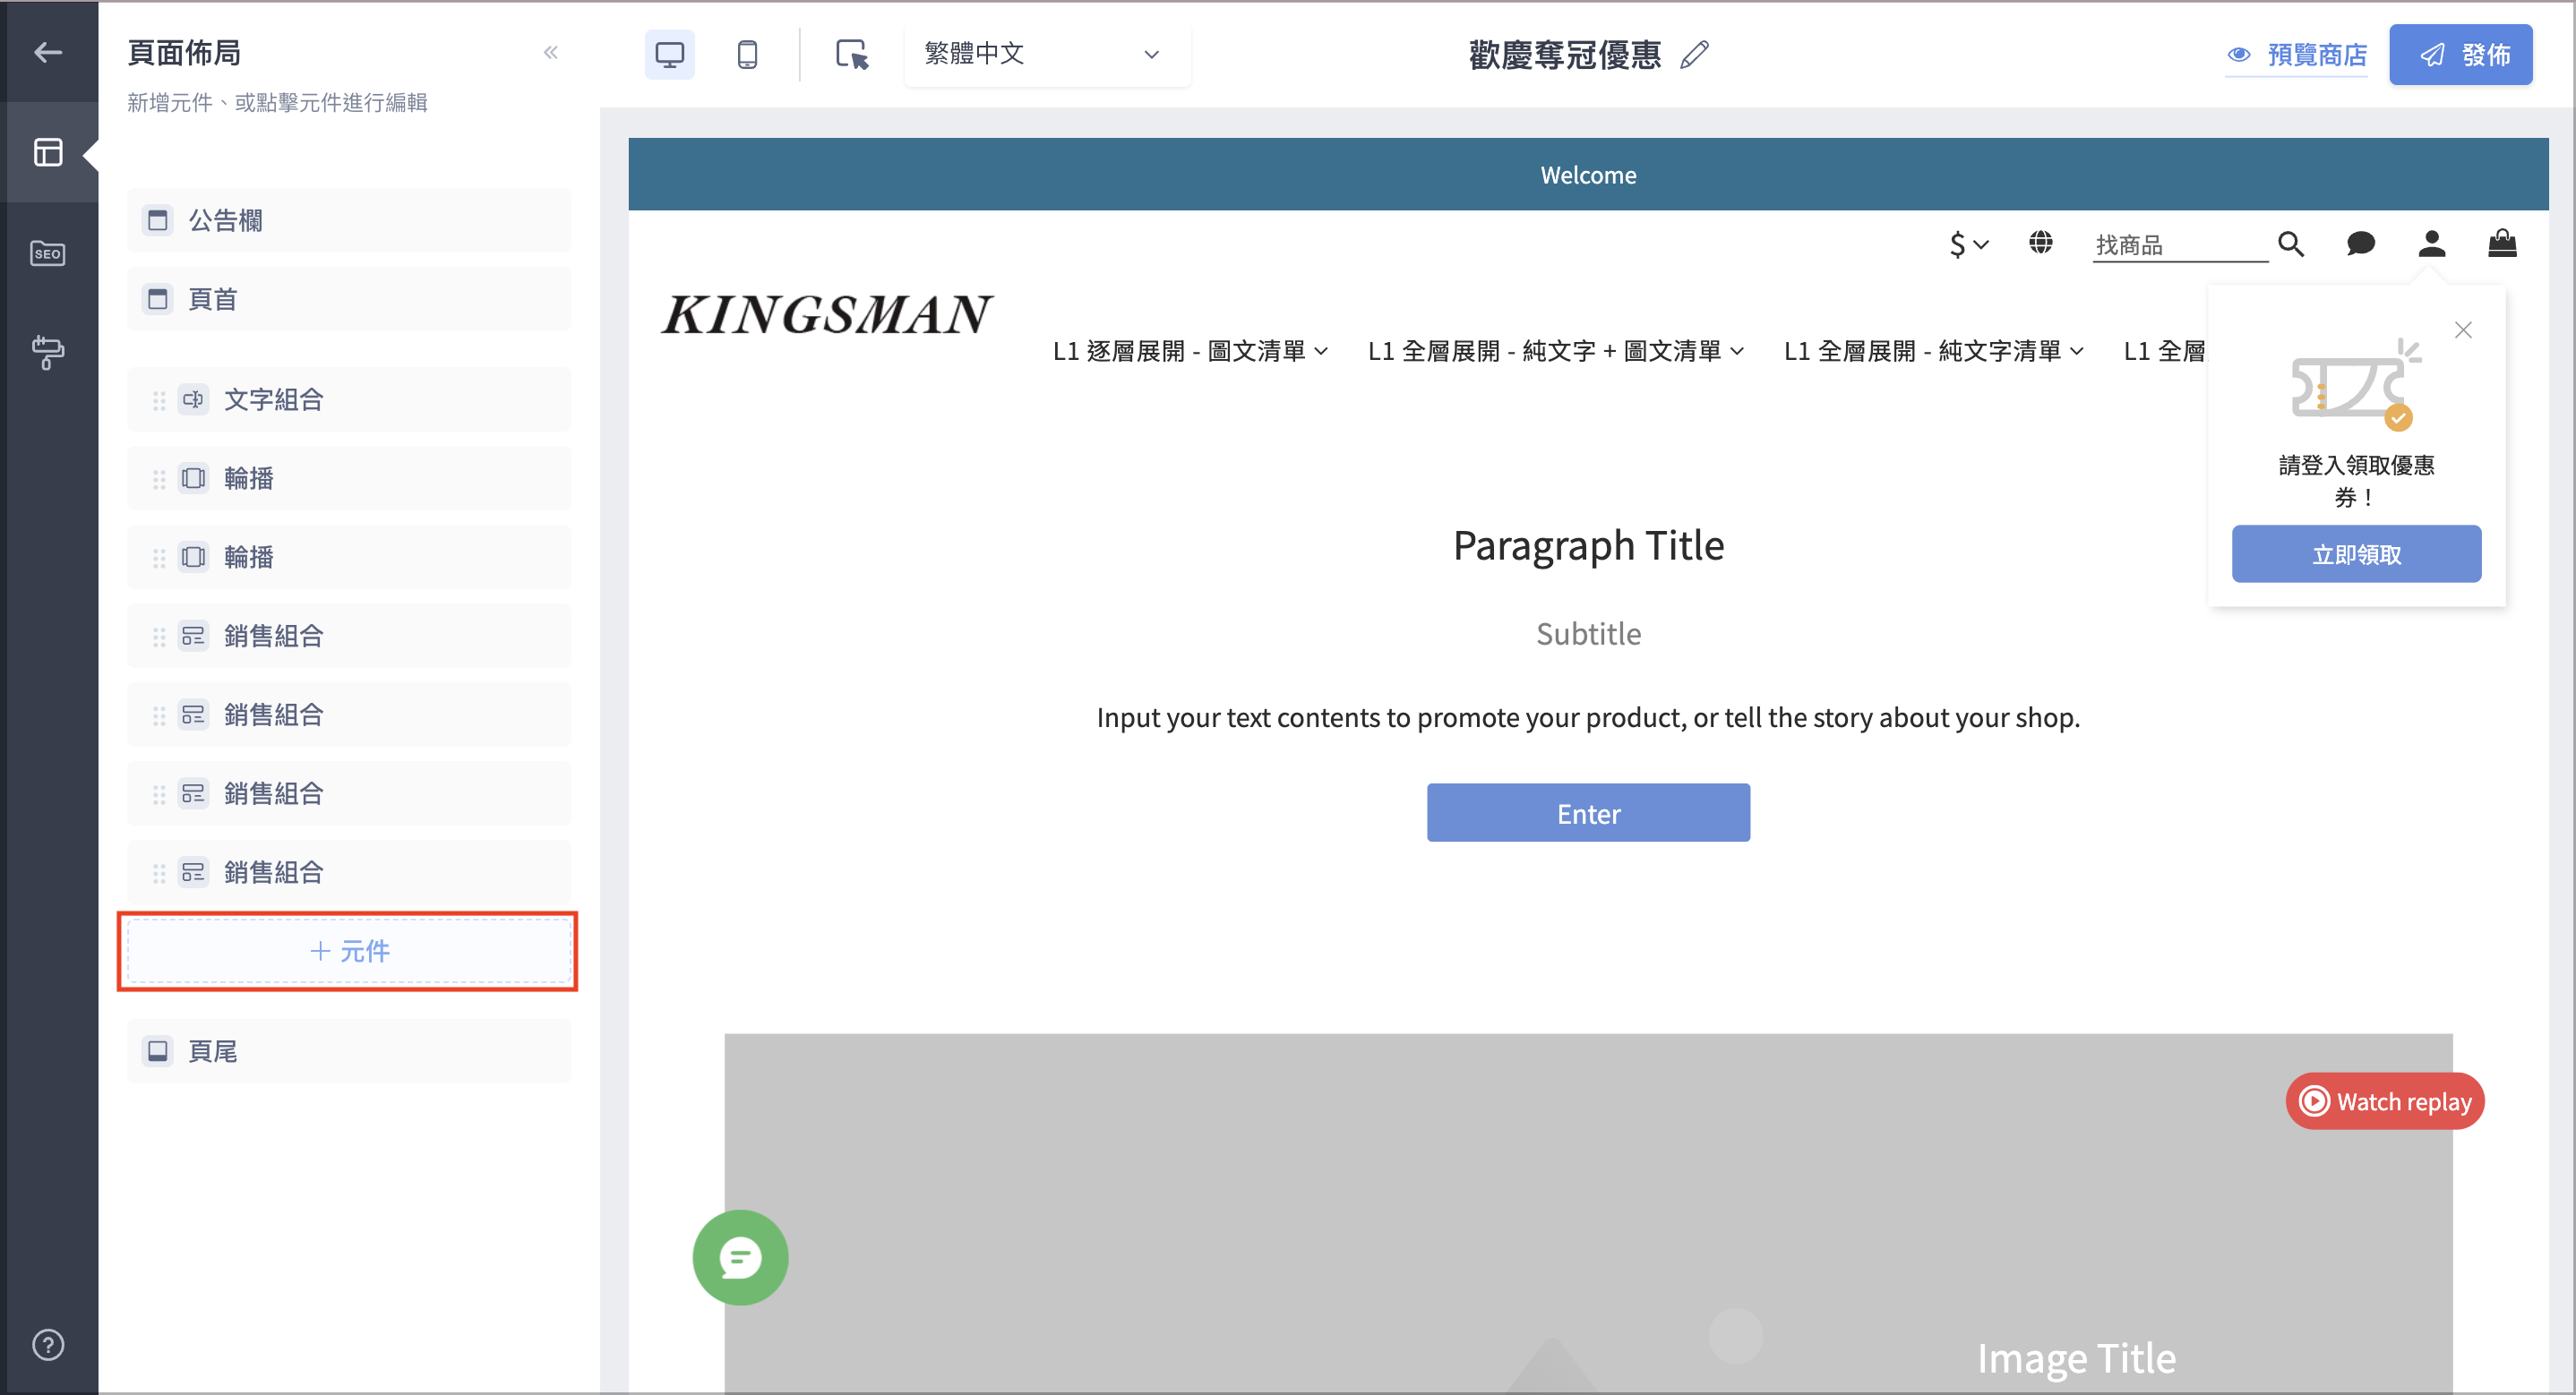Click the + 元件 add component button
This screenshot has height=1395, width=2576.
tap(349, 951)
